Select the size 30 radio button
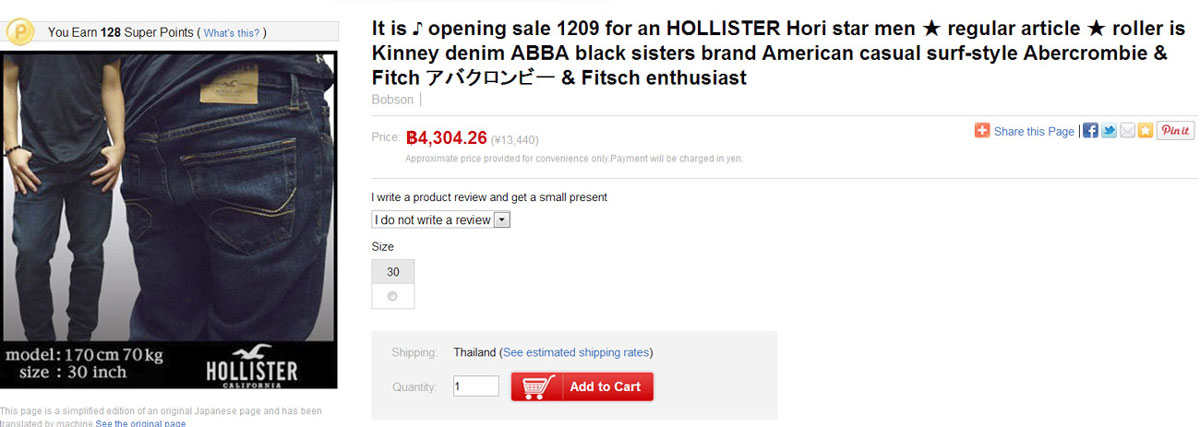The height and width of the screenshot is (427, 1200). click(392, 296)
